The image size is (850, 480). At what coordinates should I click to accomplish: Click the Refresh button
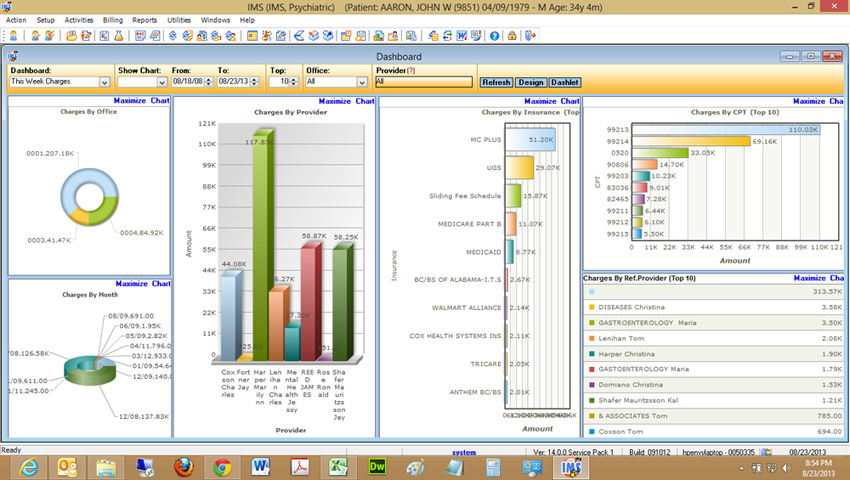coord(496,82)
